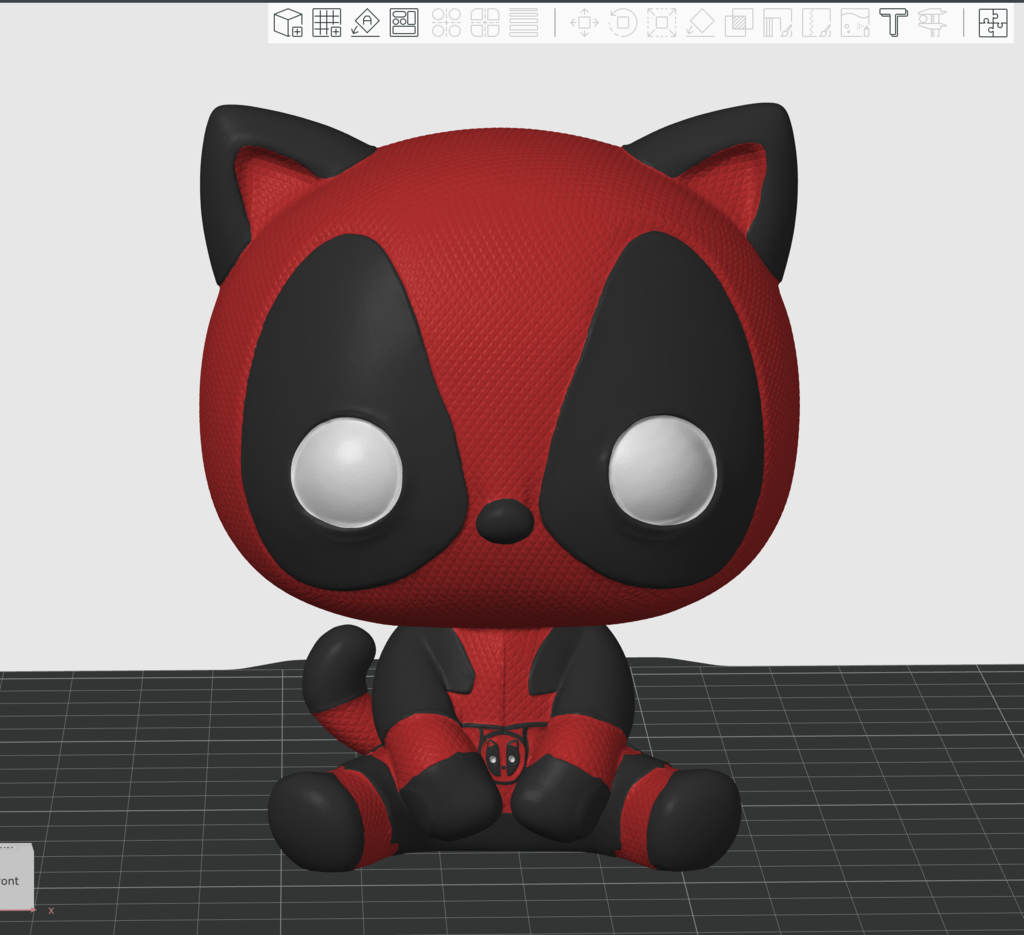
Task: Open the Color painting tool icon
Action: 855,23
